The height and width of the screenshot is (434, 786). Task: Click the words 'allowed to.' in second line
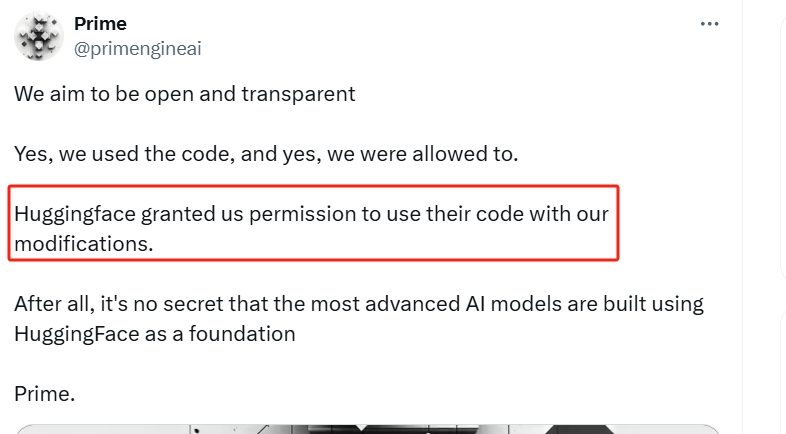(465, 154)
